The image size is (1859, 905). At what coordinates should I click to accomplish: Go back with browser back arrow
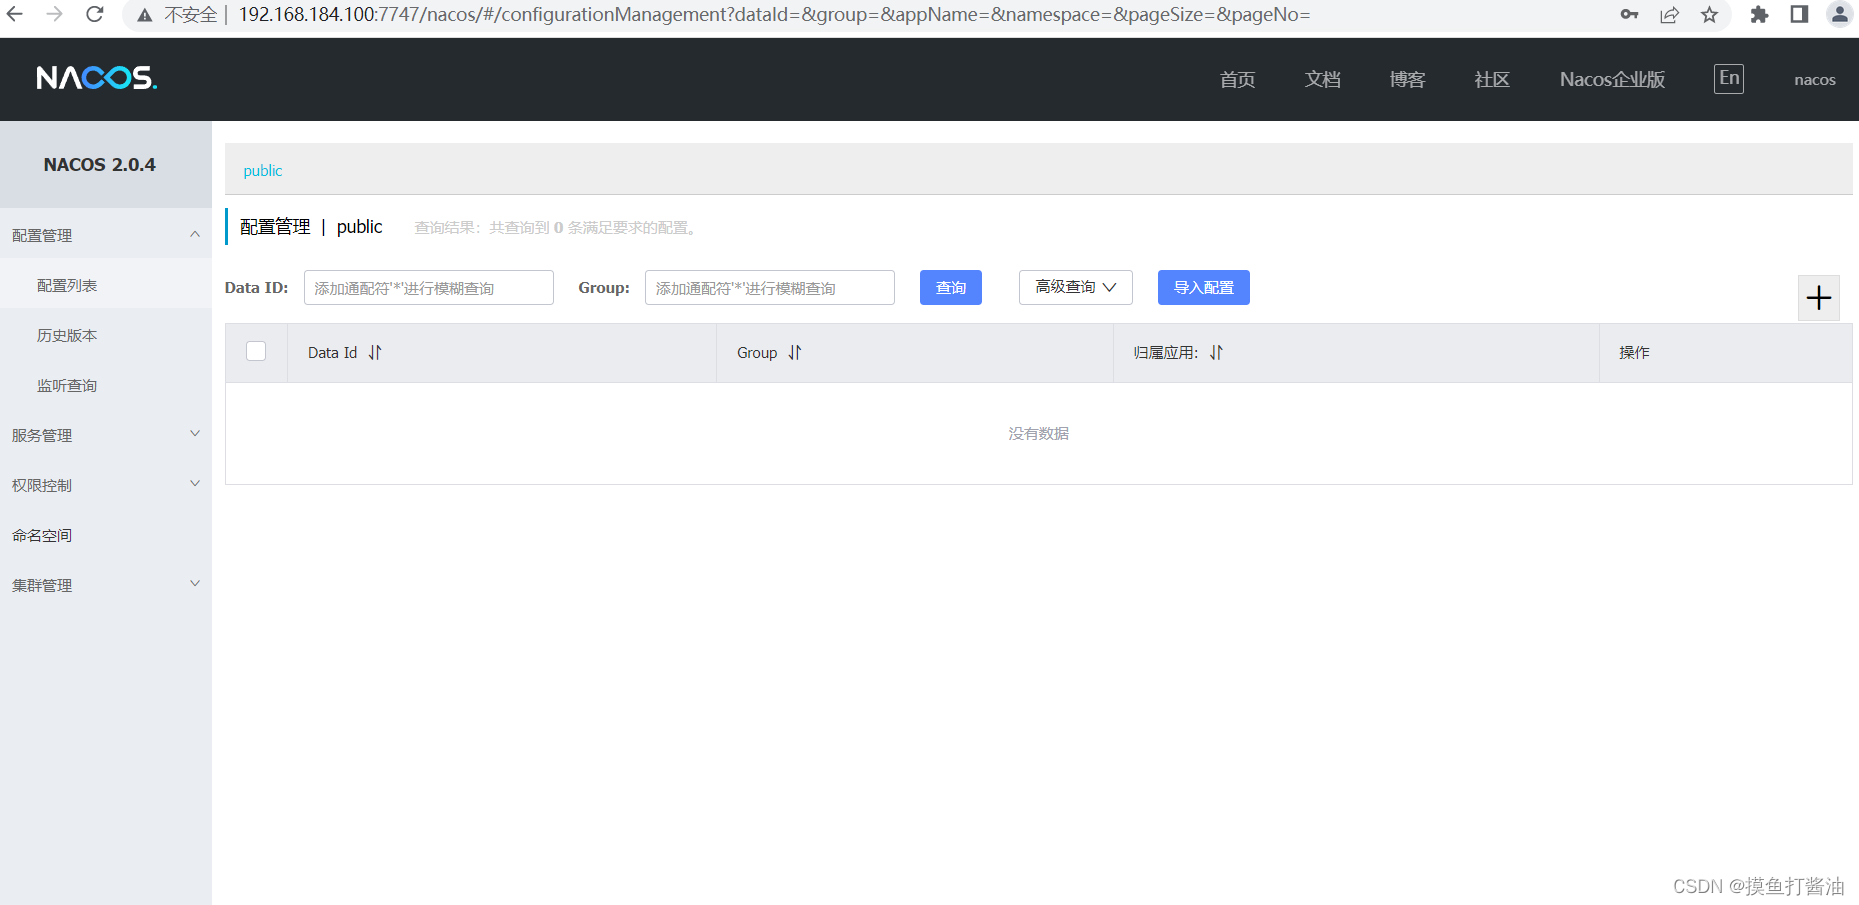tap(15, 14)
